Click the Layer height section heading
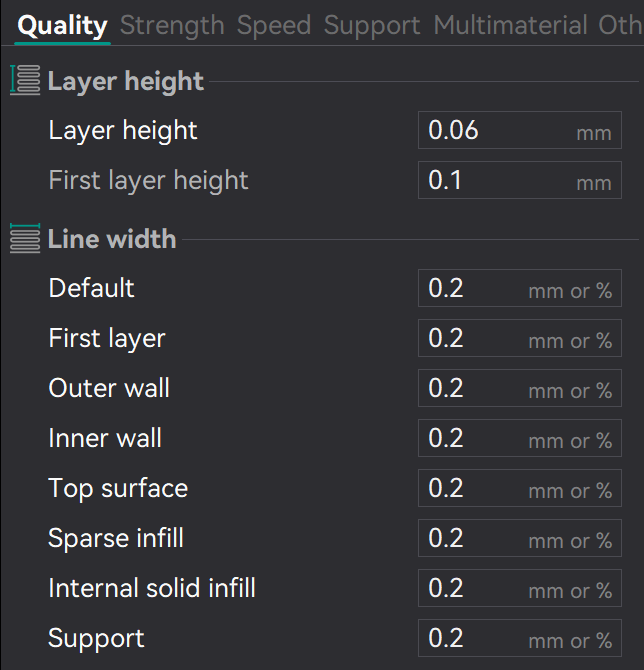The height and width of the screenshot is (670, 644). pos(126,81)
